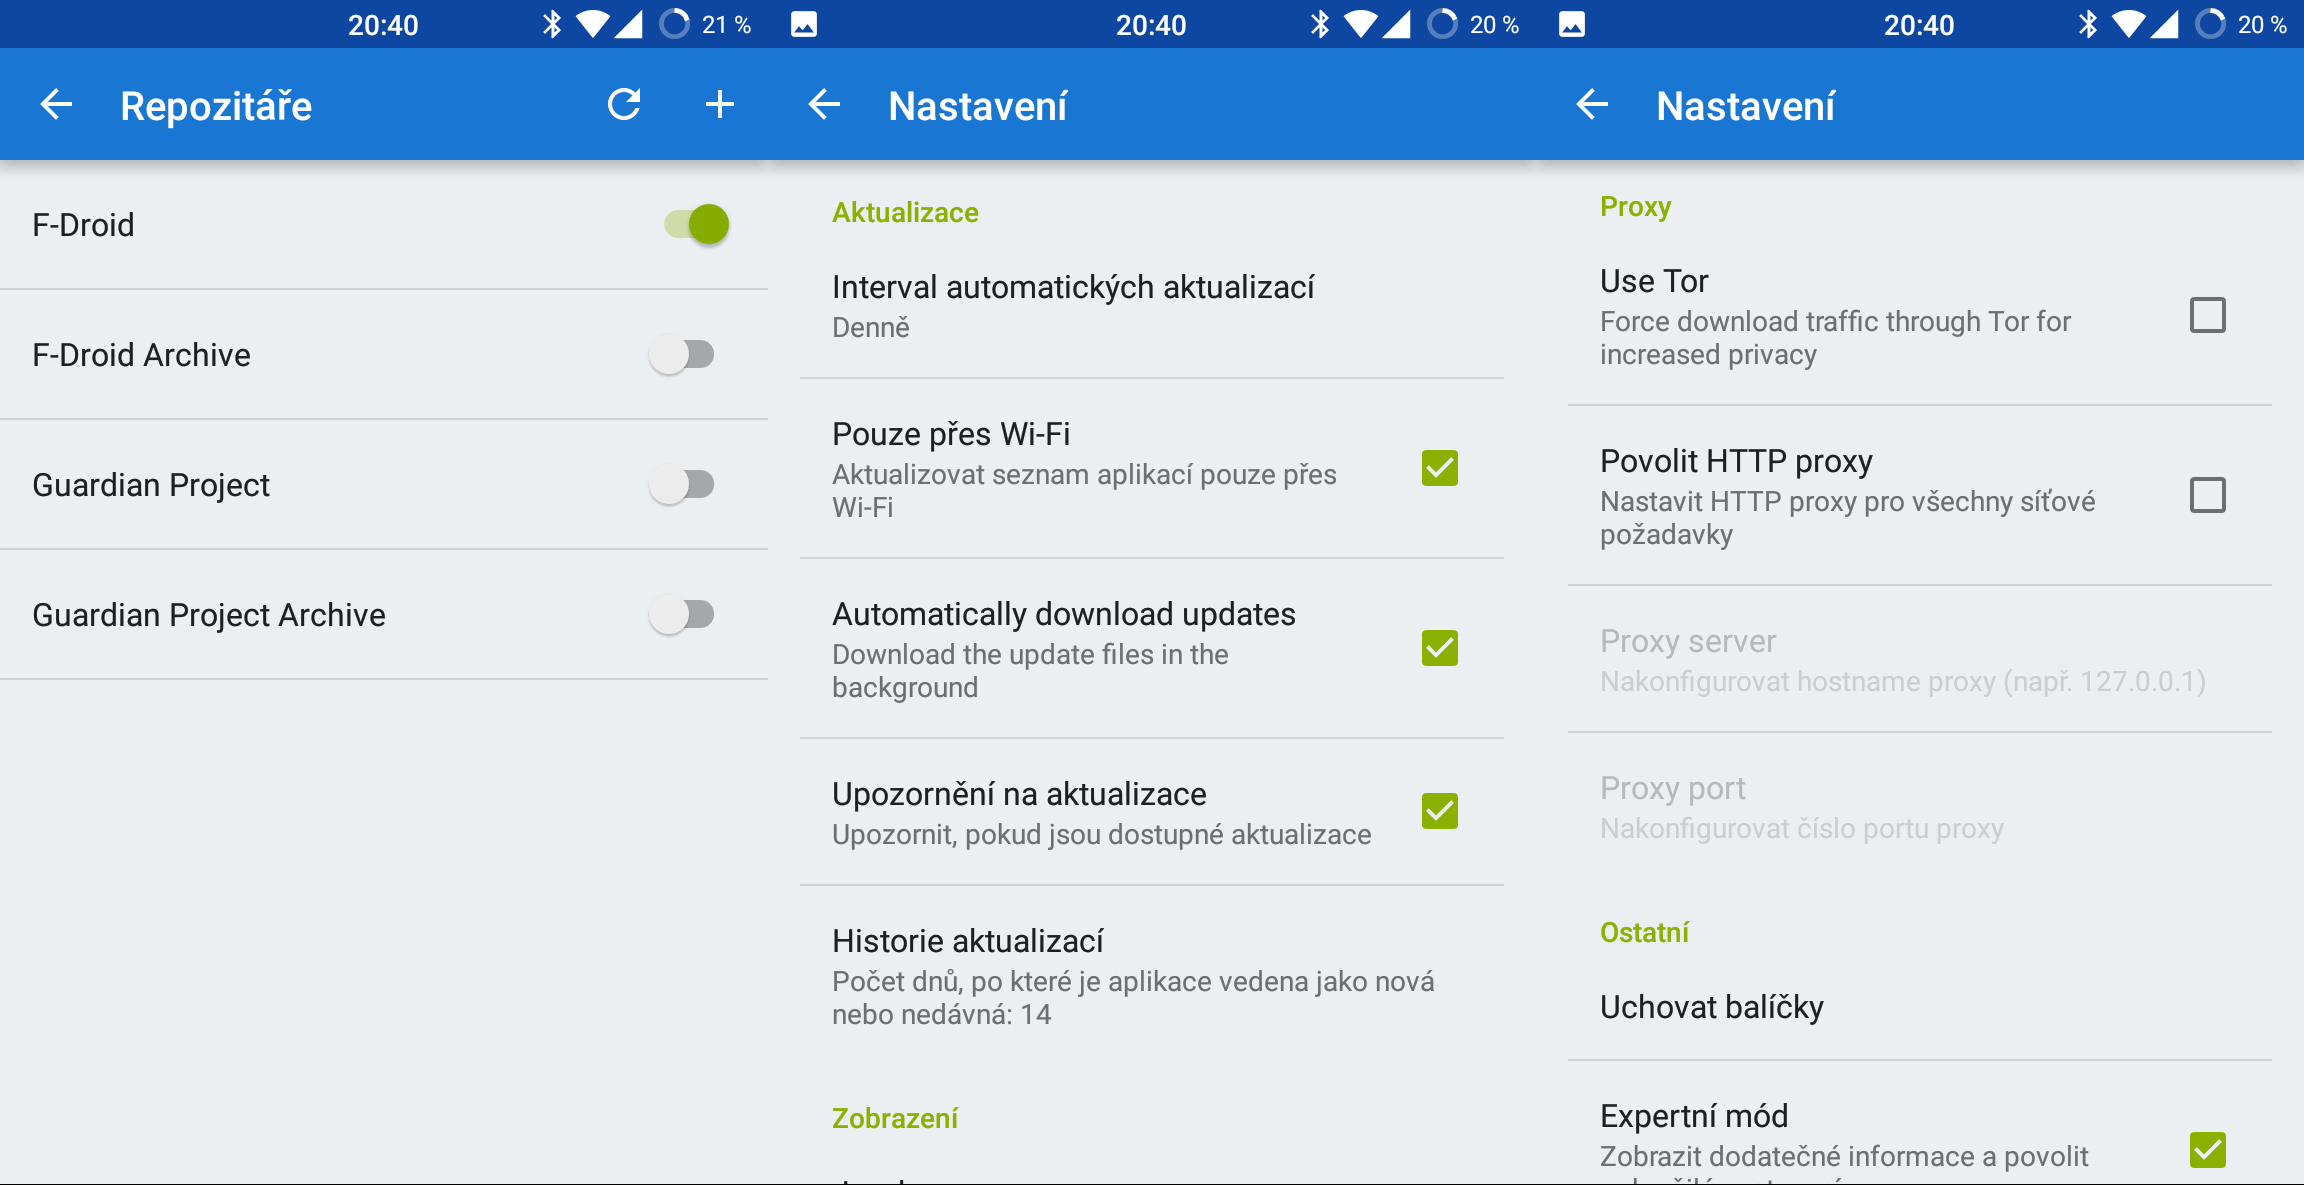The width and height of the screenshot is (2304, 1185).
Task: Enable the F-Droid Archive repository
Action: (x=682, y=354)
